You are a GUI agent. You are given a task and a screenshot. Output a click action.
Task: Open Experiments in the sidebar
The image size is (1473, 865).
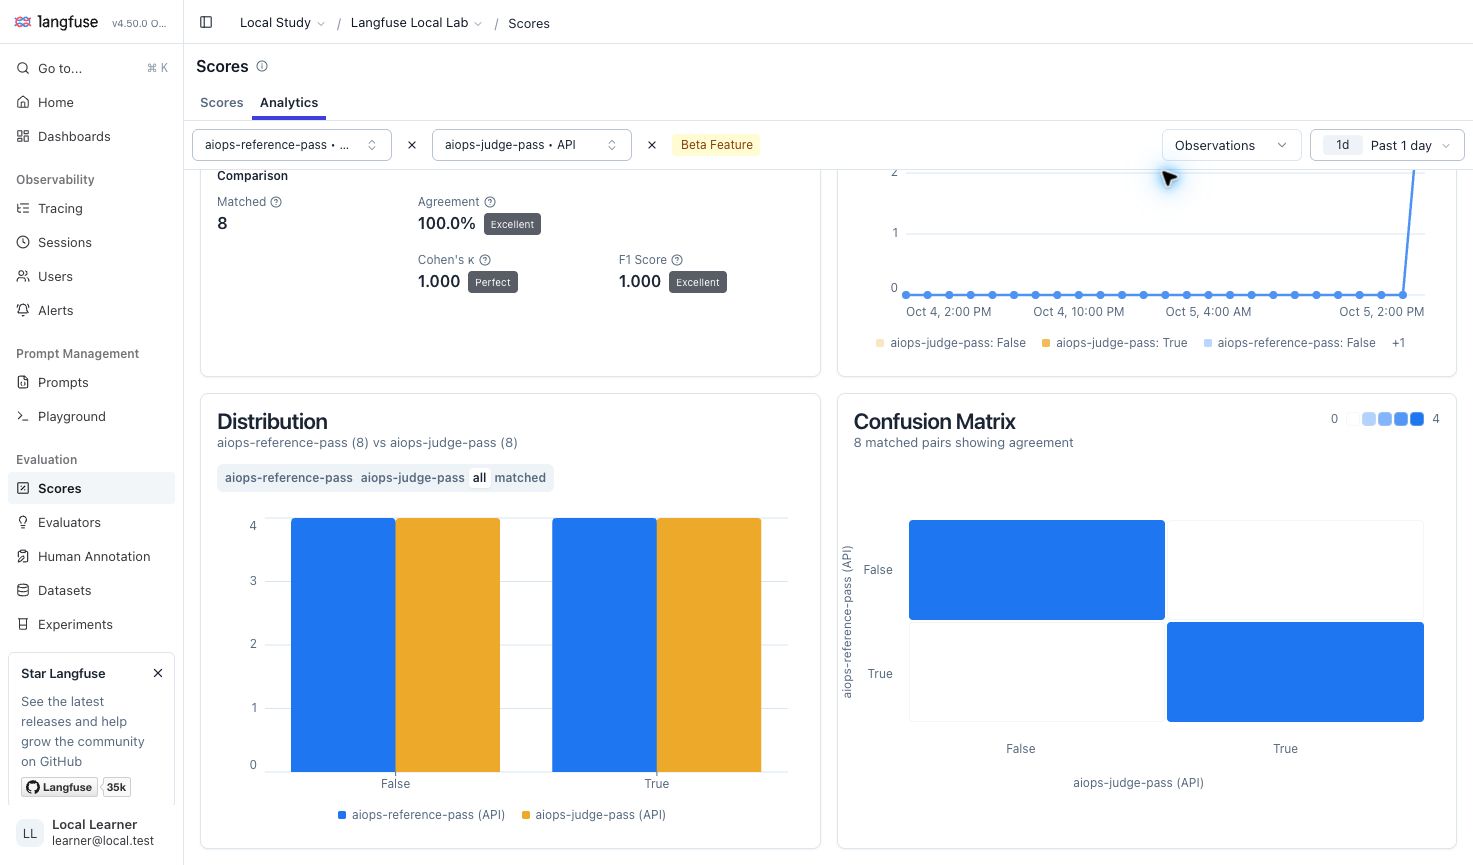click(x=92, y=624)
